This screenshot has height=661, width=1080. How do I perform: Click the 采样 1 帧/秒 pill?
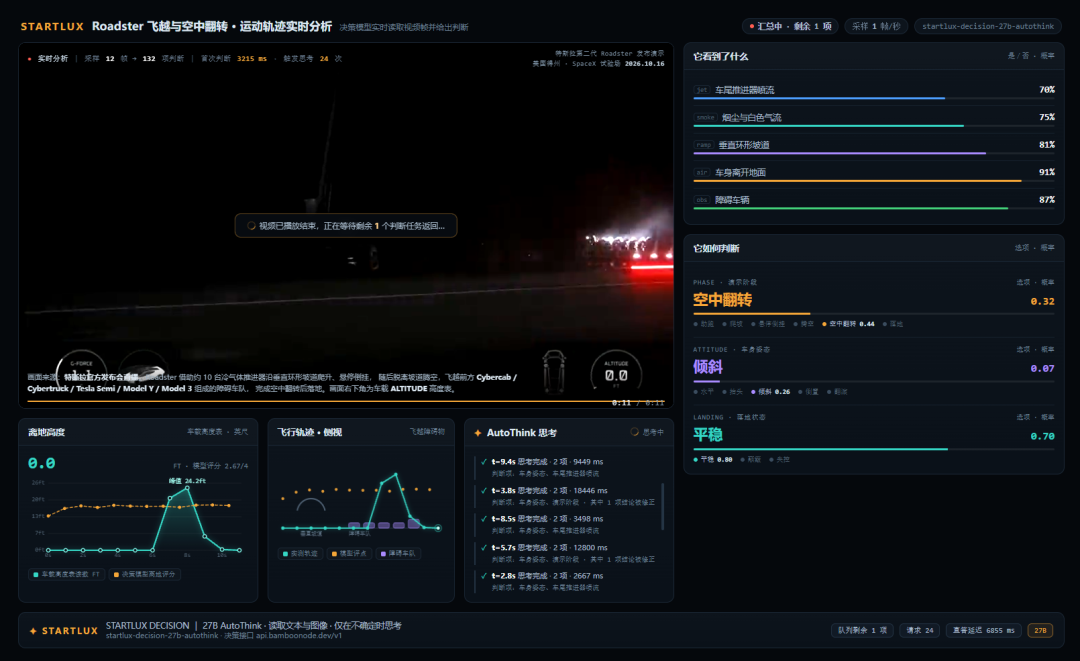pos(876,27)
